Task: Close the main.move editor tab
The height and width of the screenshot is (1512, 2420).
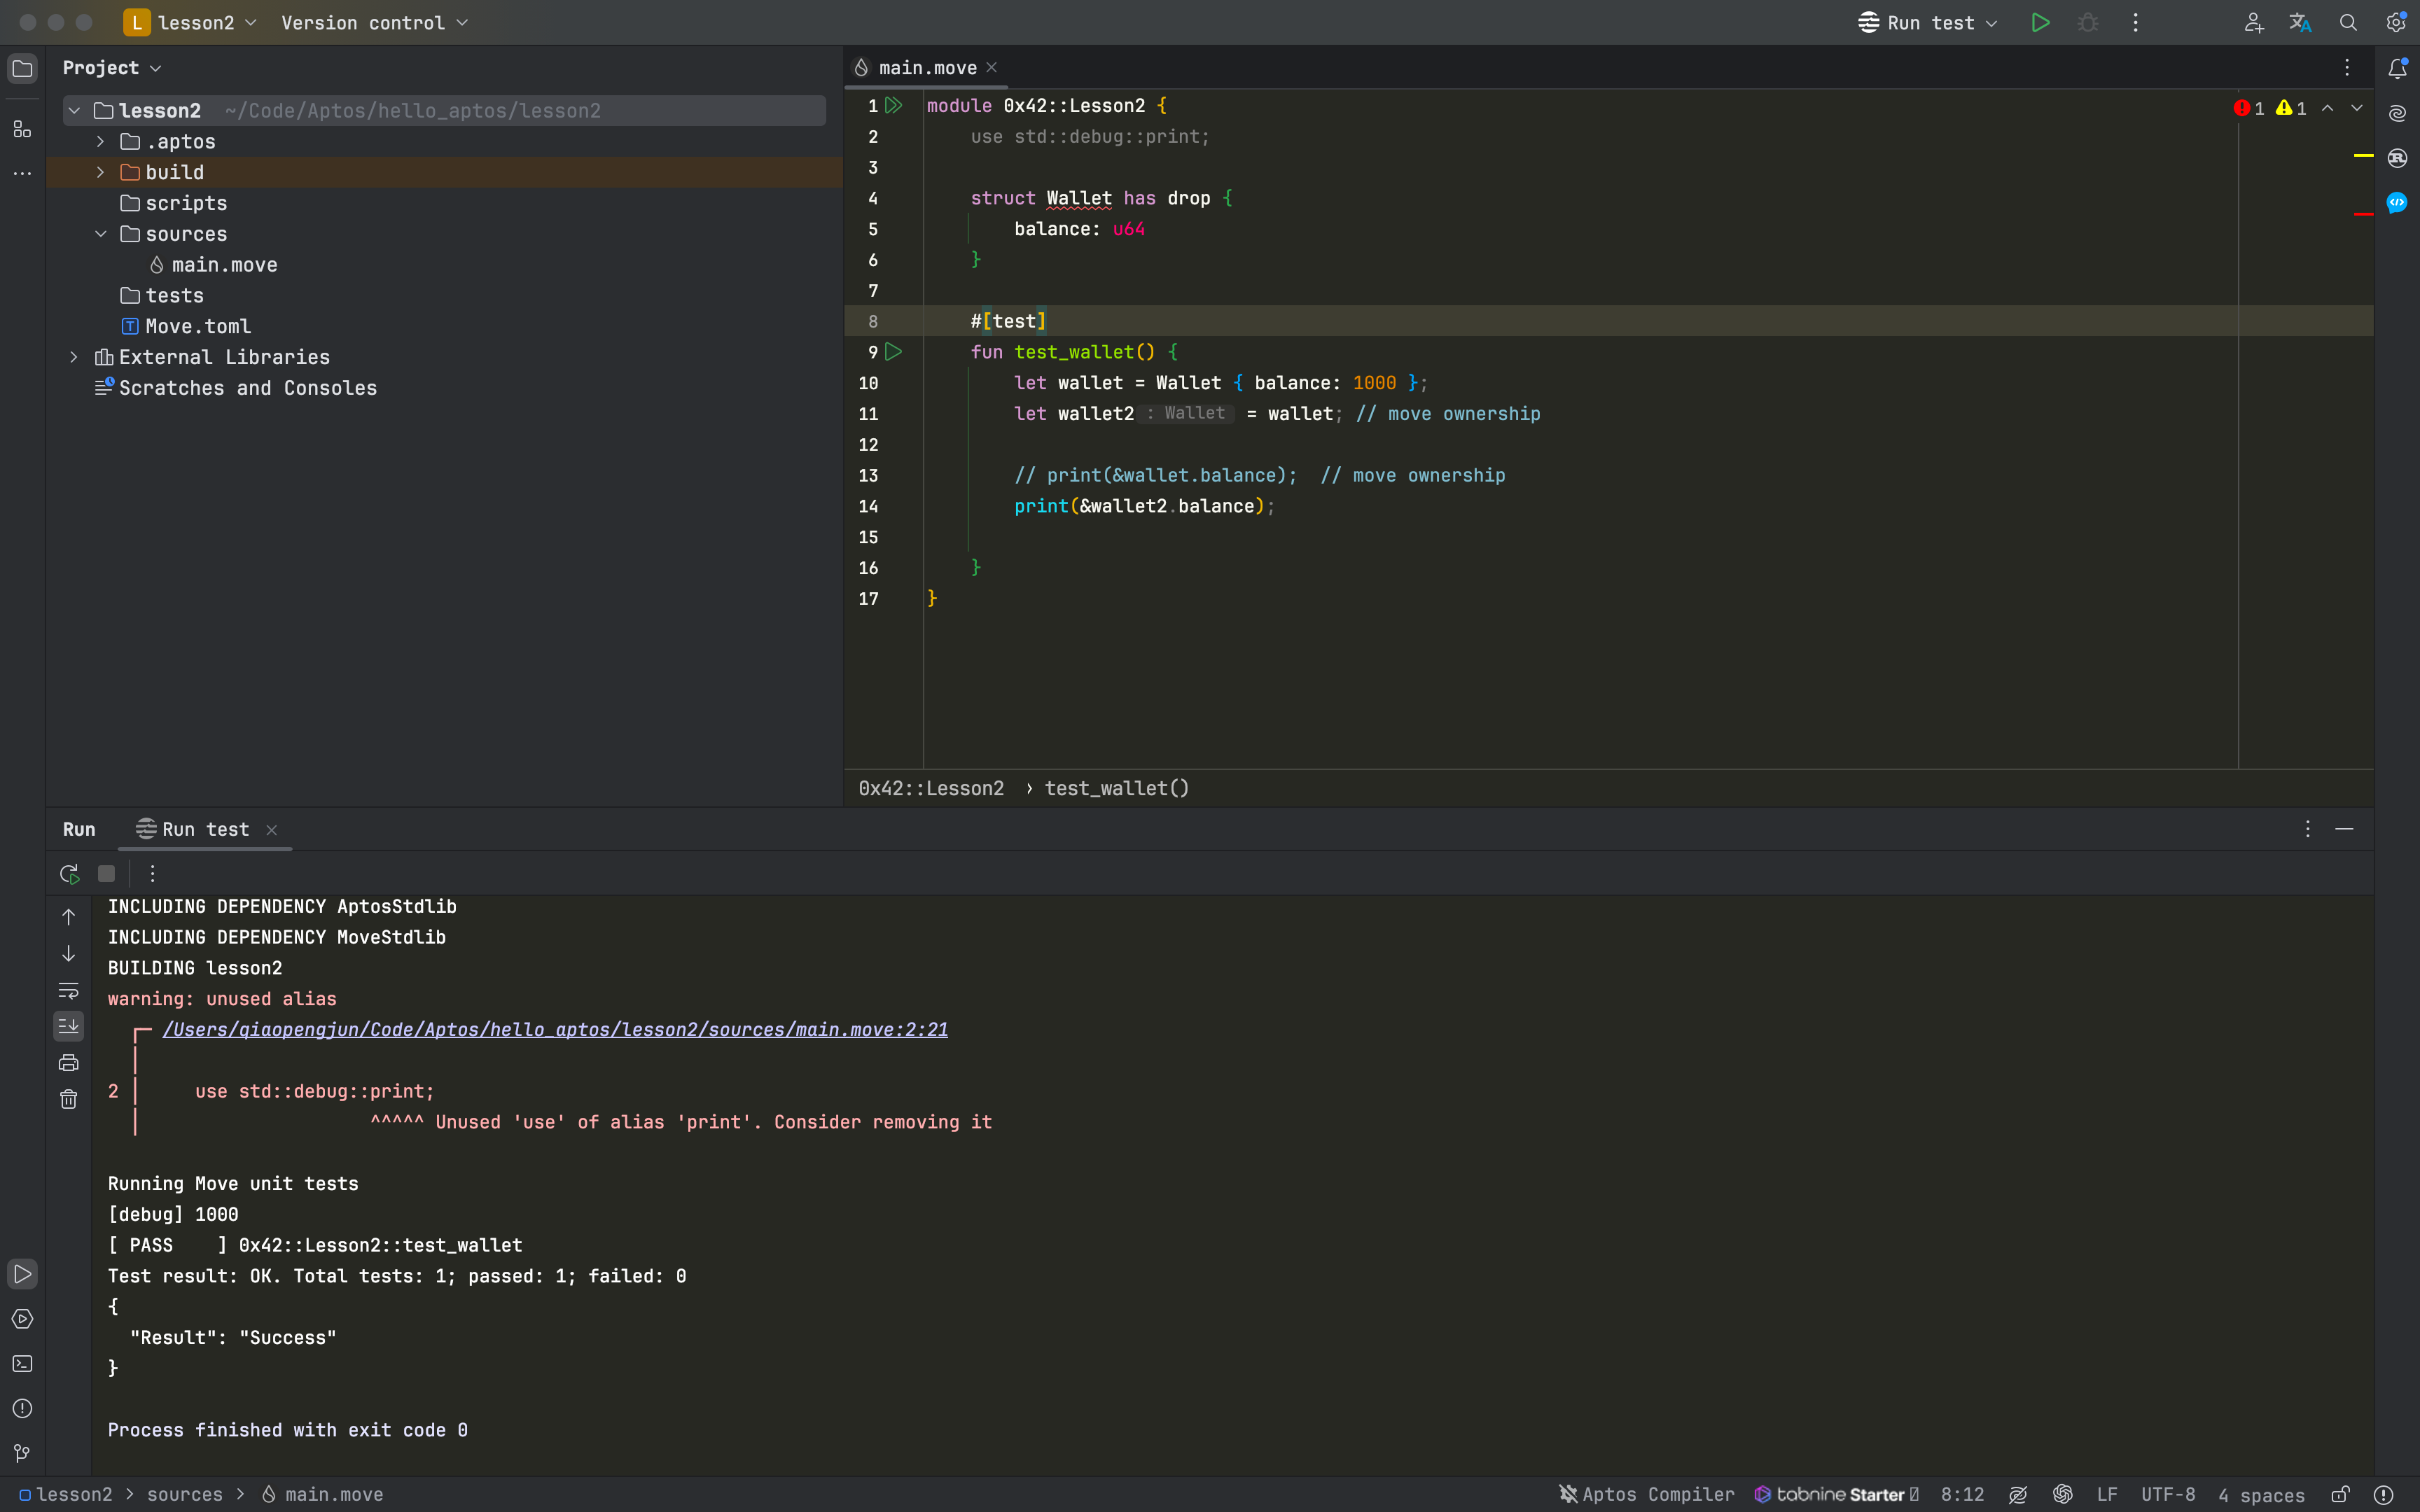Action: [x=992, y=67]
